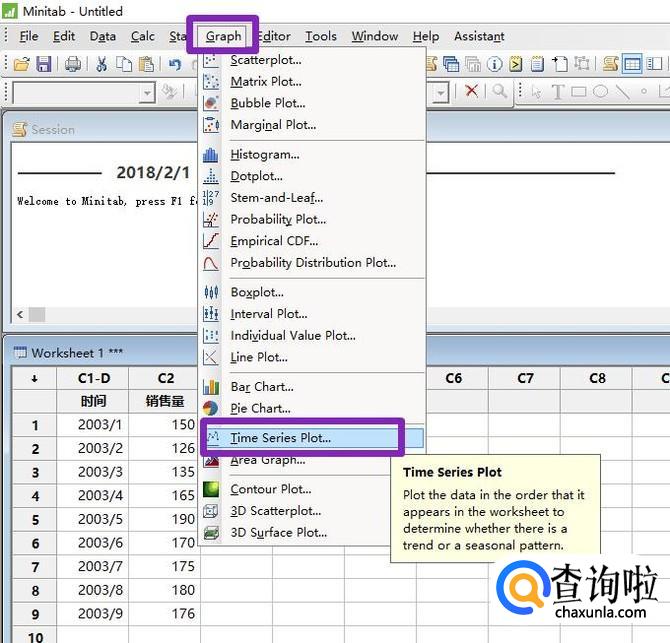Choose Individual Value Plot entry
670x643 pixels.
pyautogui.click(x=312, y=336)
